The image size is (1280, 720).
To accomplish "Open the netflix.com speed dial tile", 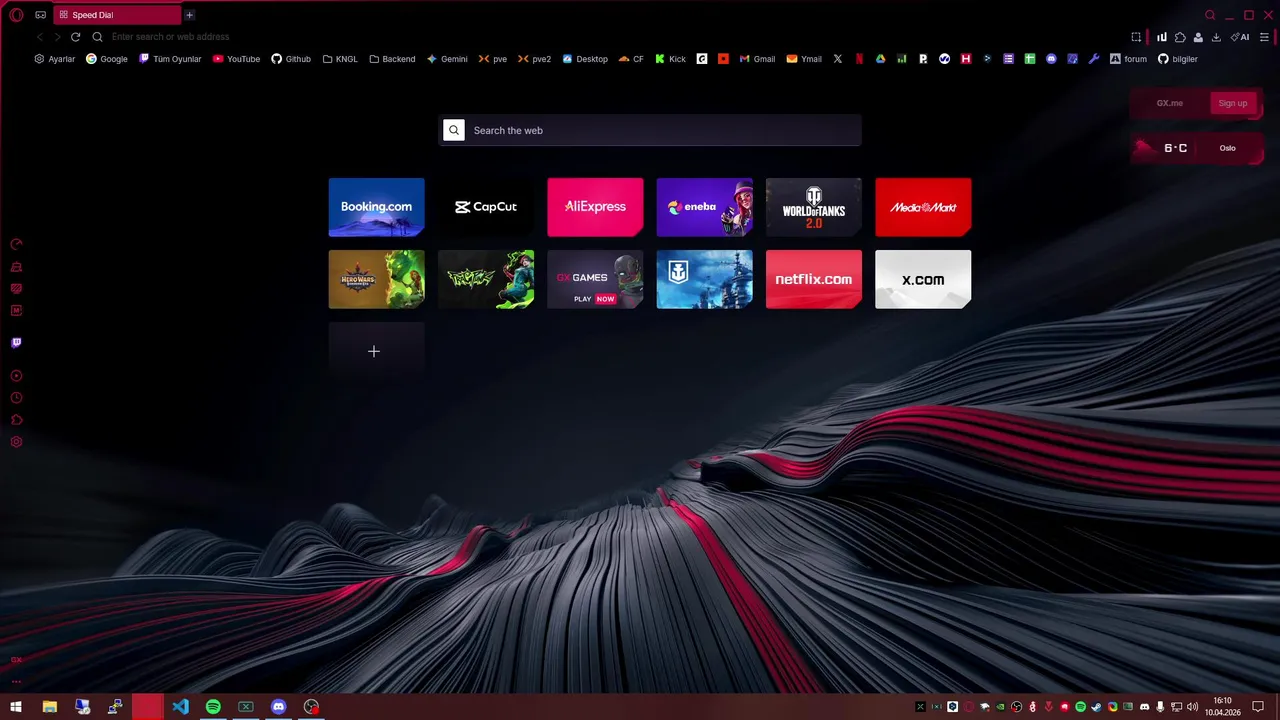I will 814,279.
